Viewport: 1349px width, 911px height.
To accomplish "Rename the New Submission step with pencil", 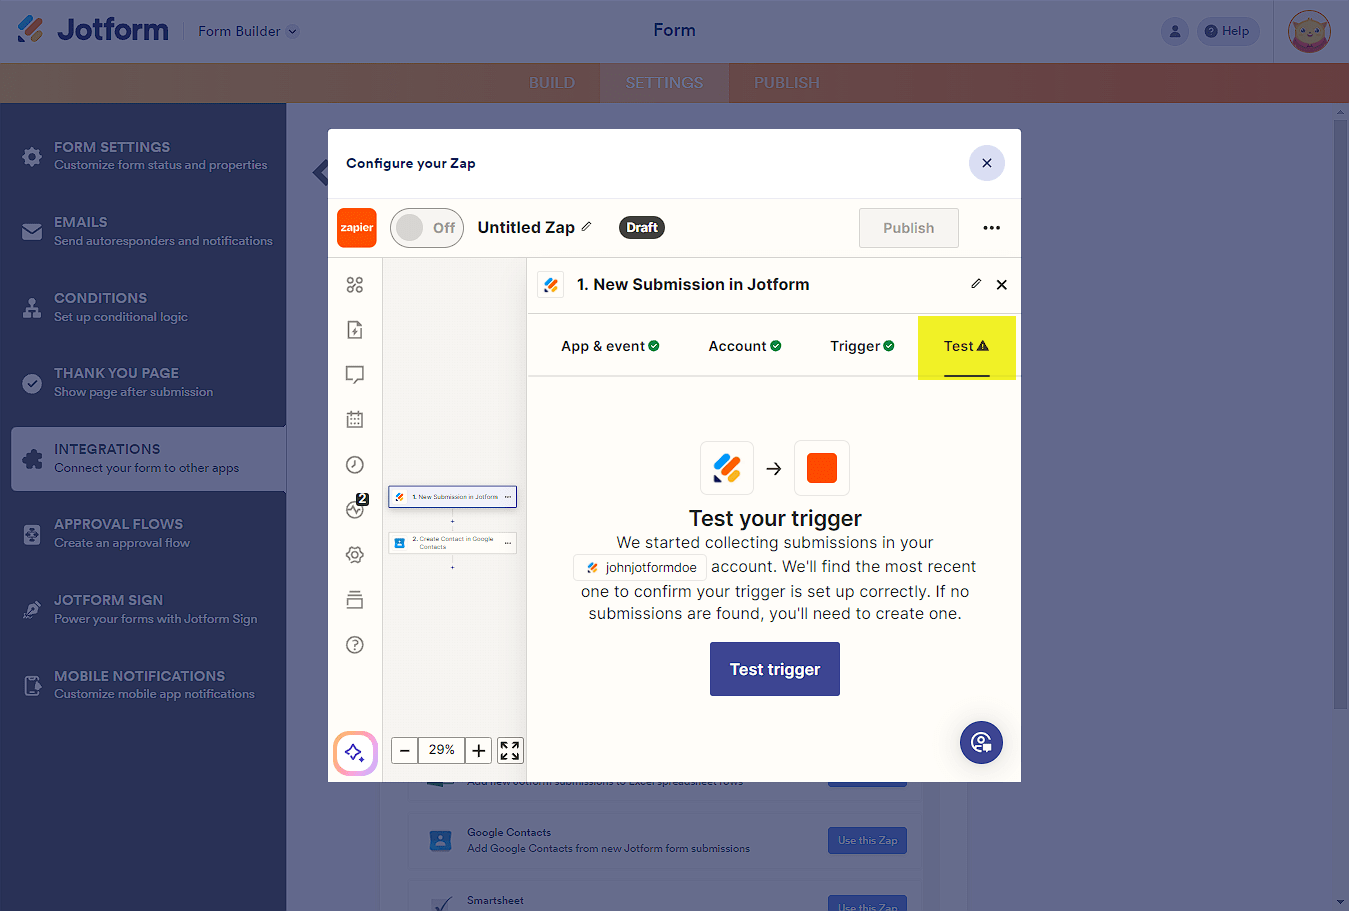I will click(976, 284).
